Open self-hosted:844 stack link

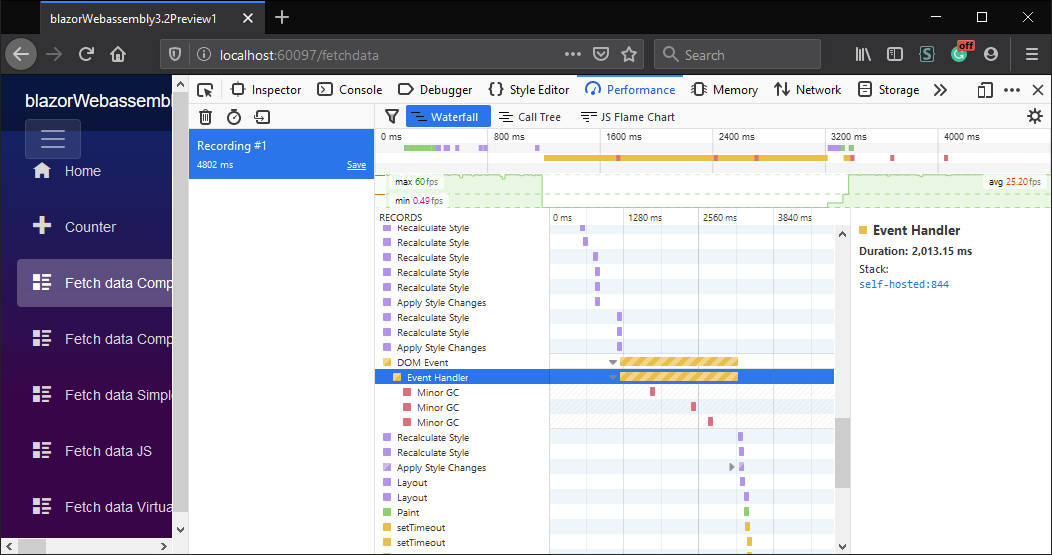[x=904, y=285]
